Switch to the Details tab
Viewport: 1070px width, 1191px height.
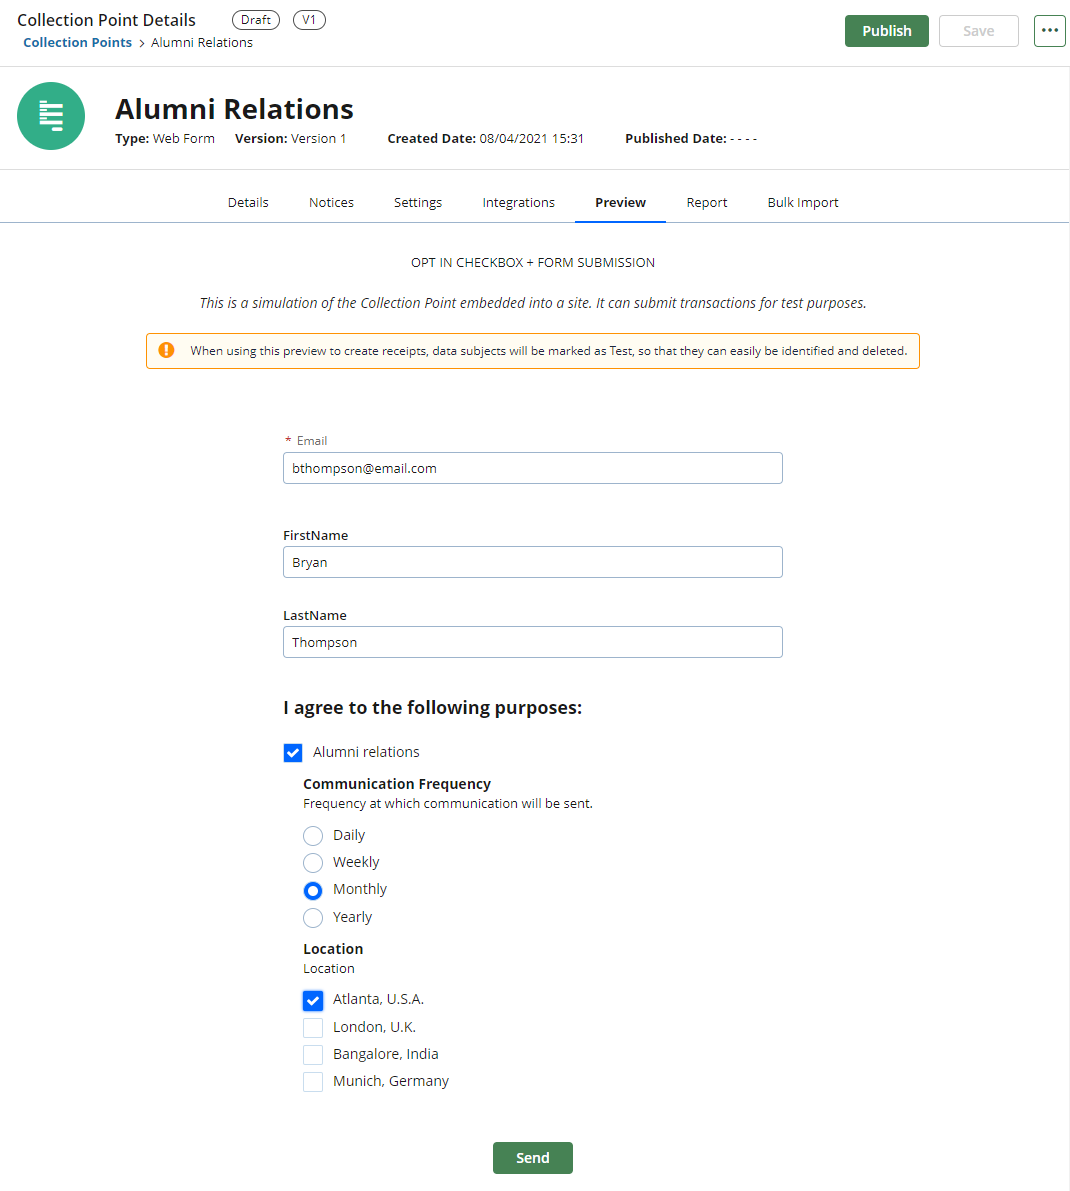(248, 203)
